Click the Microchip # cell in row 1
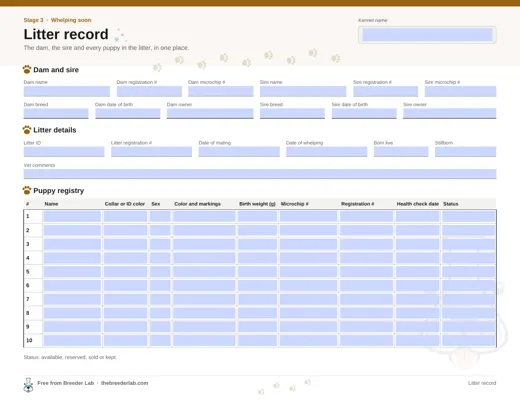This screenshot has height=402, width=520. tap(308, 216)
